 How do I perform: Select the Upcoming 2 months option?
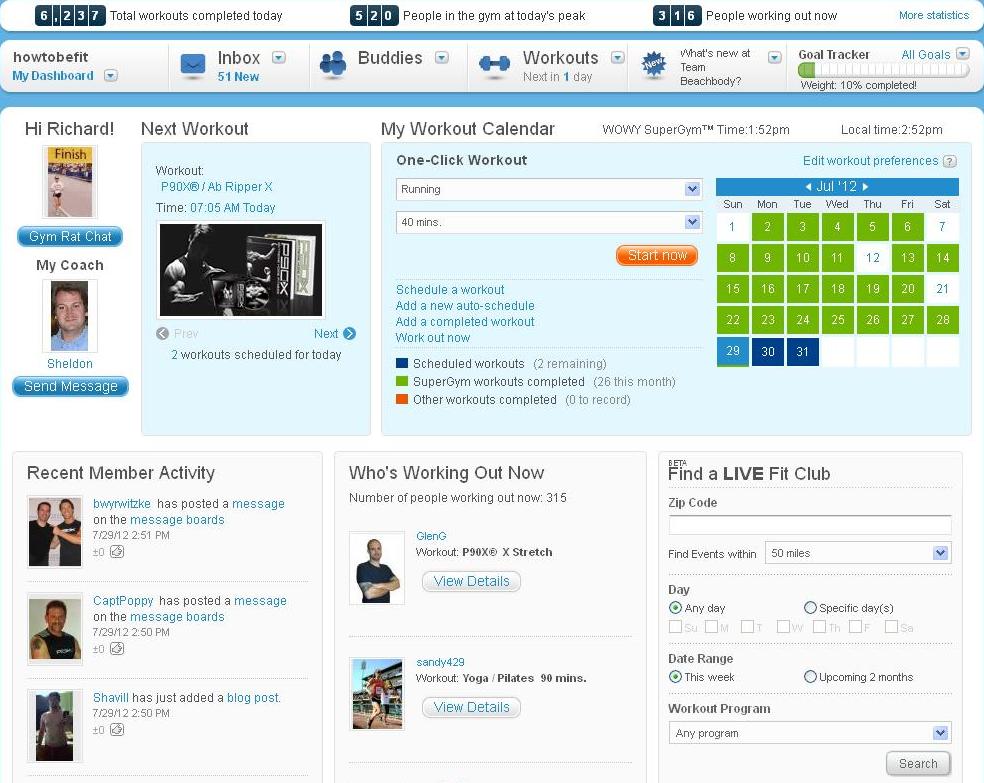point(810,677)
